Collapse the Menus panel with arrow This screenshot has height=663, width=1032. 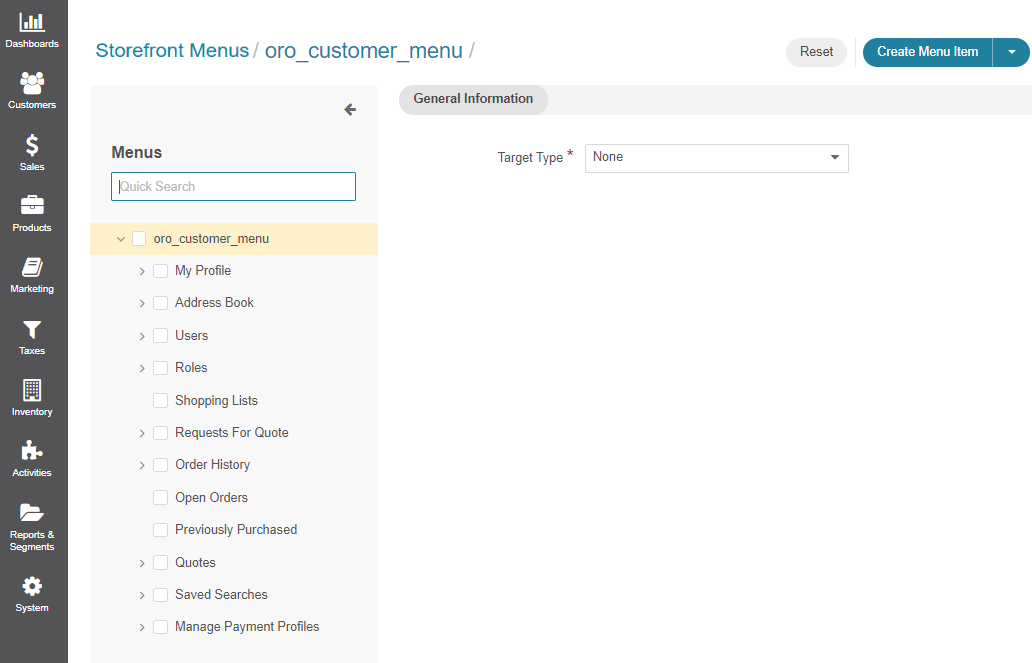click(x=350, y=110)
